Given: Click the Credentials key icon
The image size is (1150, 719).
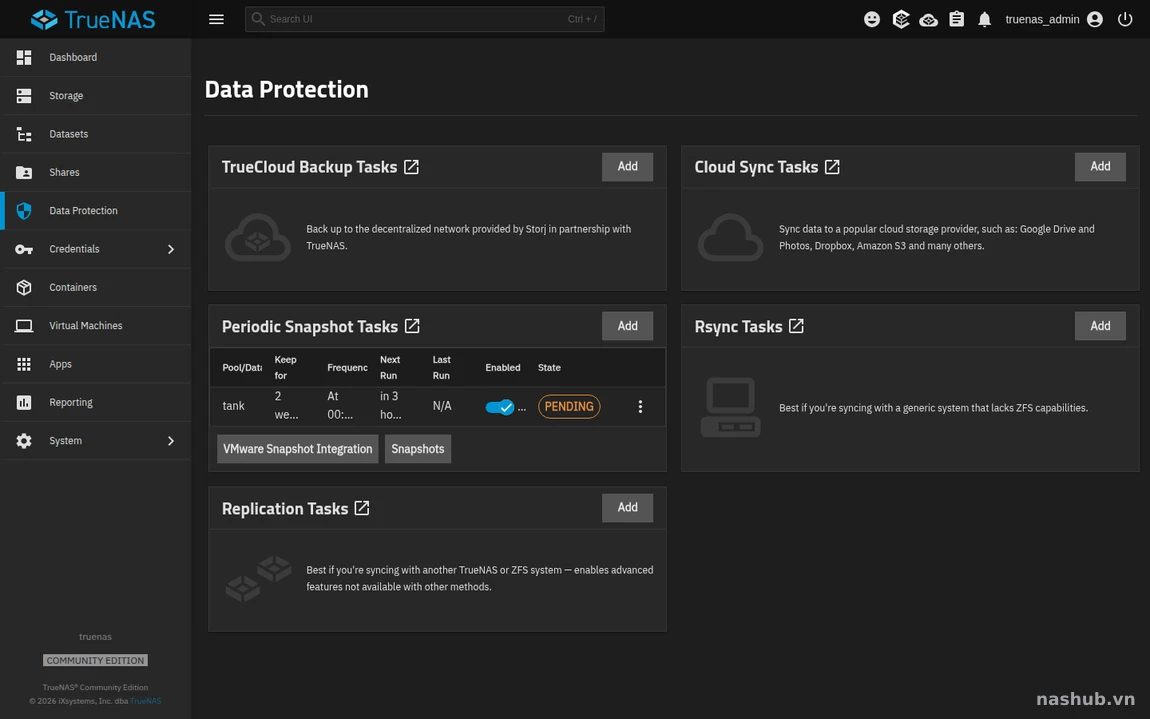Looking at the screenshot, I should [24, 249].
